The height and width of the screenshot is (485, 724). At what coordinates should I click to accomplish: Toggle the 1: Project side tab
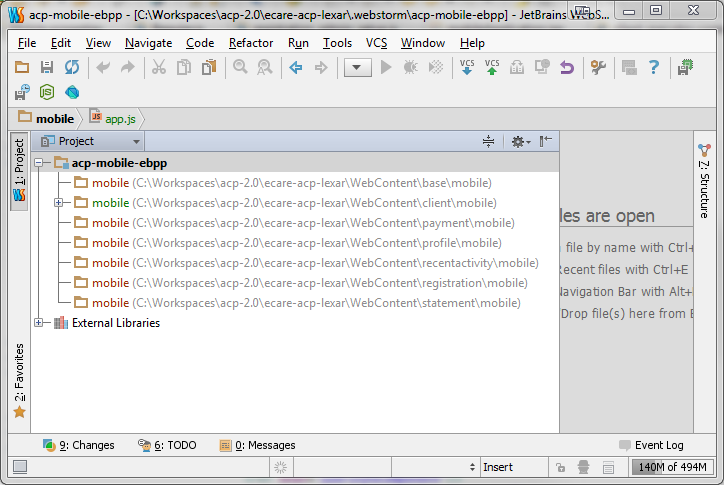pyautogui.click(x=19, y=171)
